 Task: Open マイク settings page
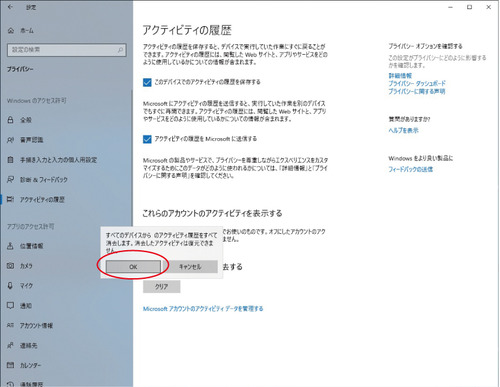[x=26, y=286]
